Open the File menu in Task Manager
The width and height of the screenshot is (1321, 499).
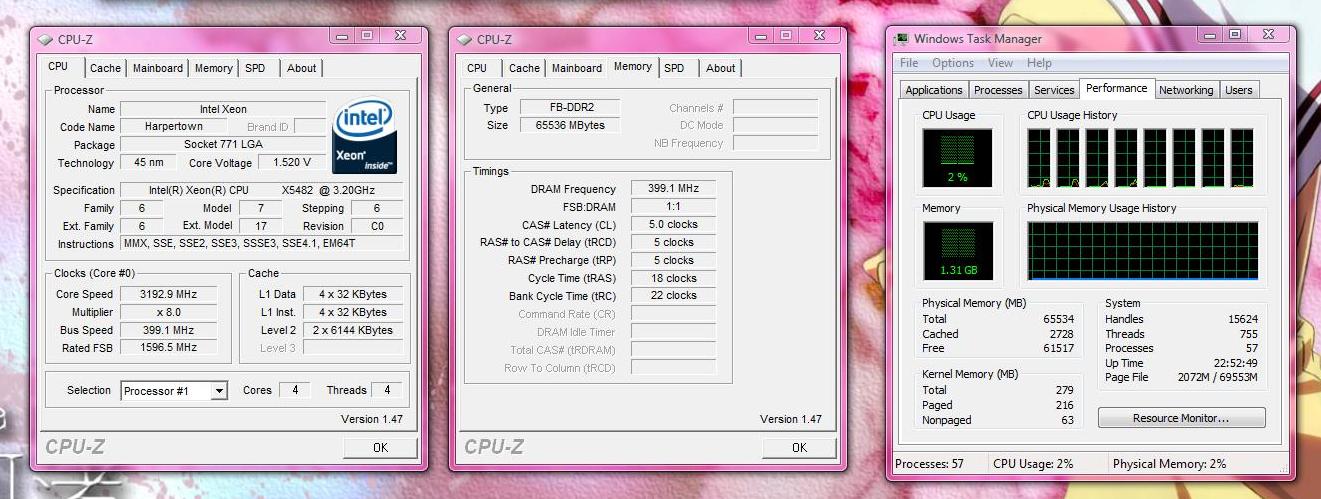click(x=909, y=63)
